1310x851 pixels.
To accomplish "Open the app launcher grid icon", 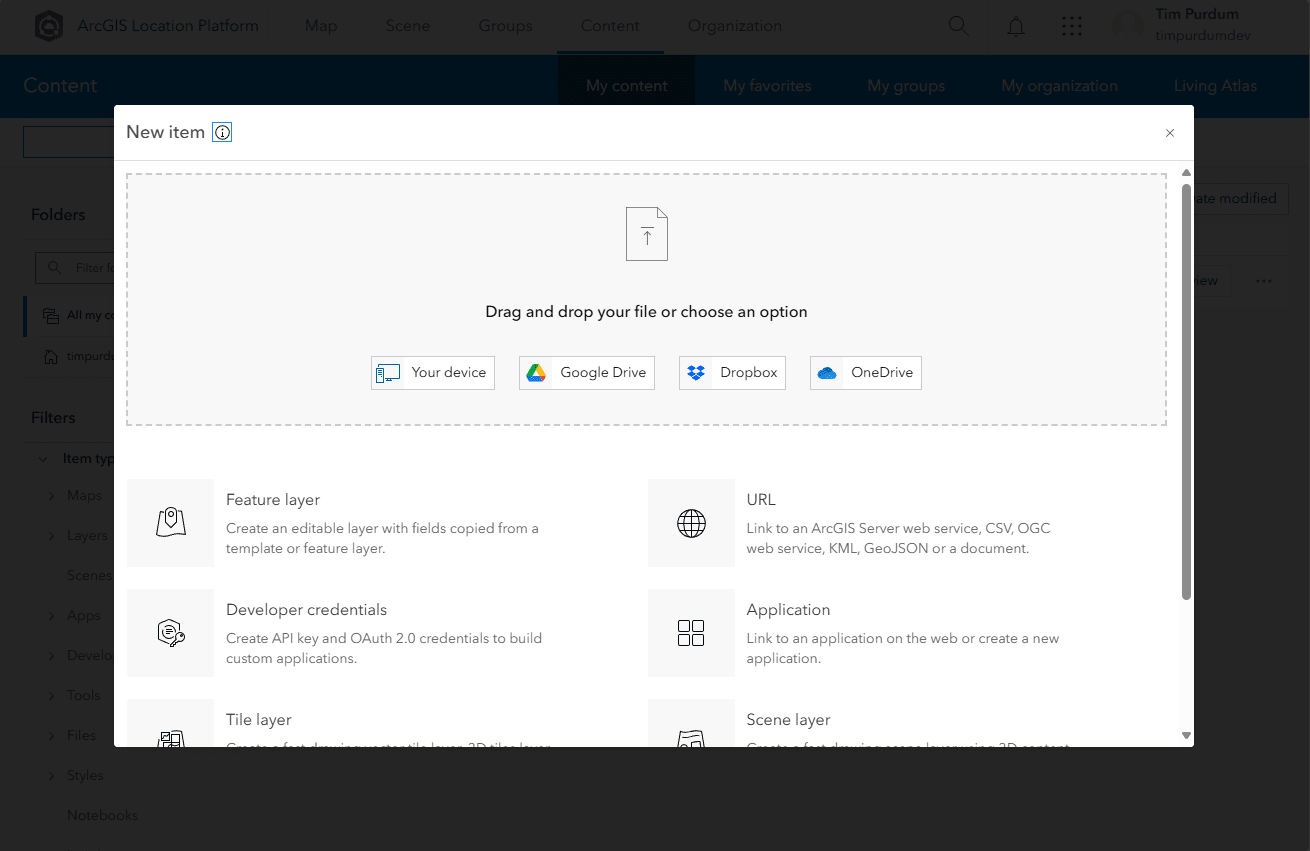I will (1072, 27).
